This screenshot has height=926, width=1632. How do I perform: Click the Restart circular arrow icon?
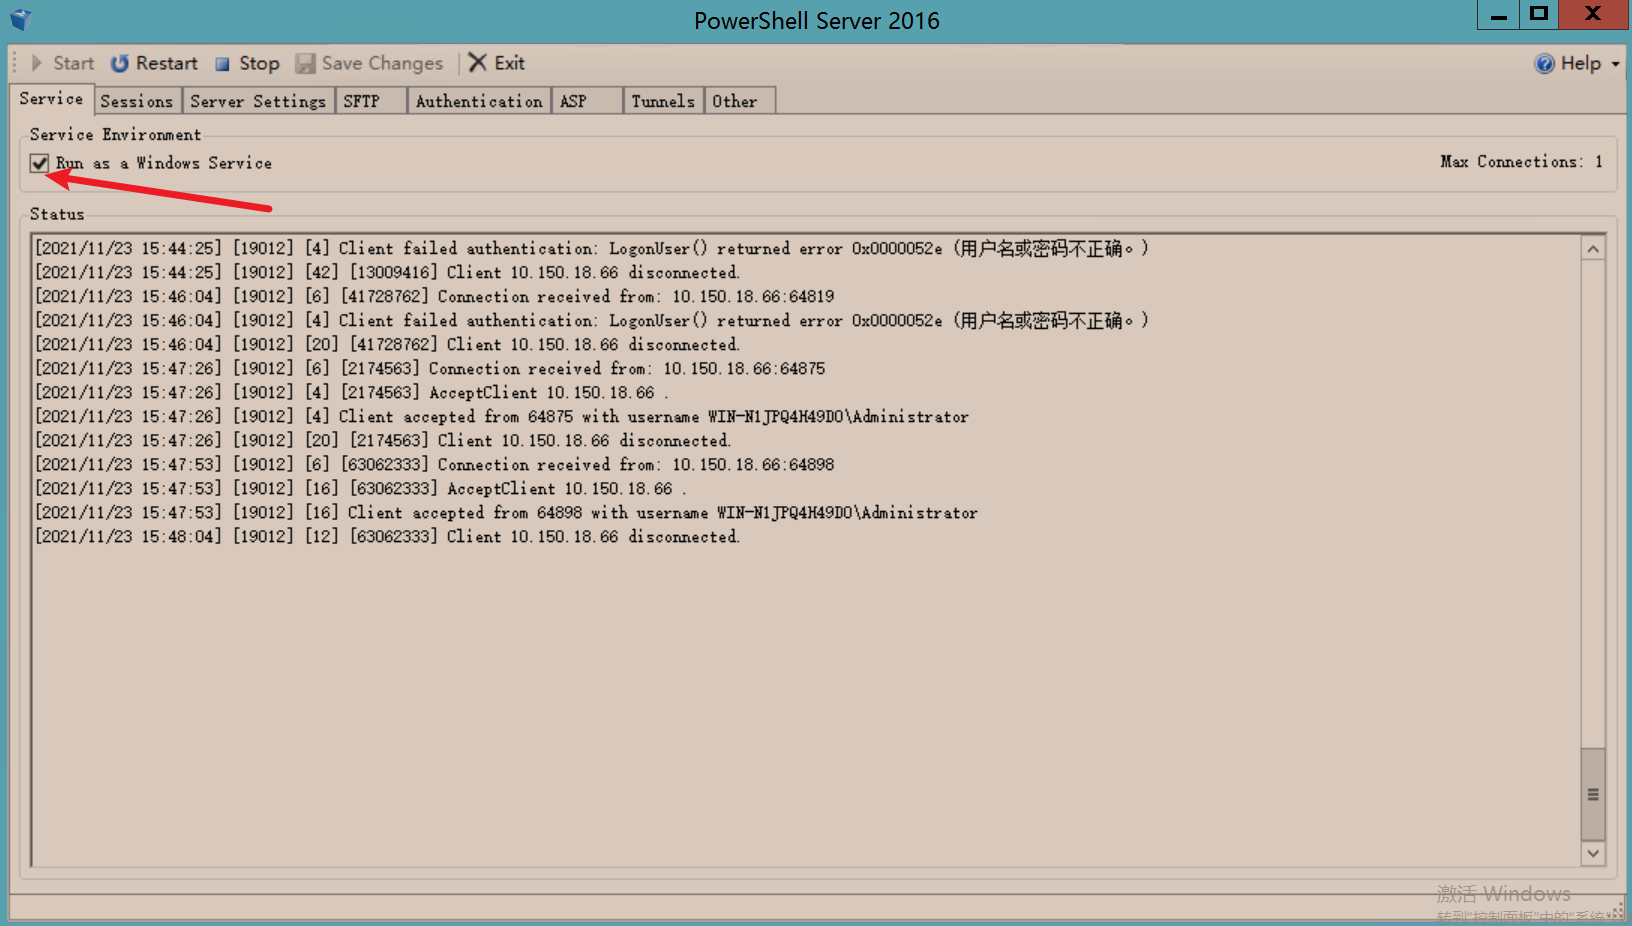pyautogui.click(x=119, y=63)
